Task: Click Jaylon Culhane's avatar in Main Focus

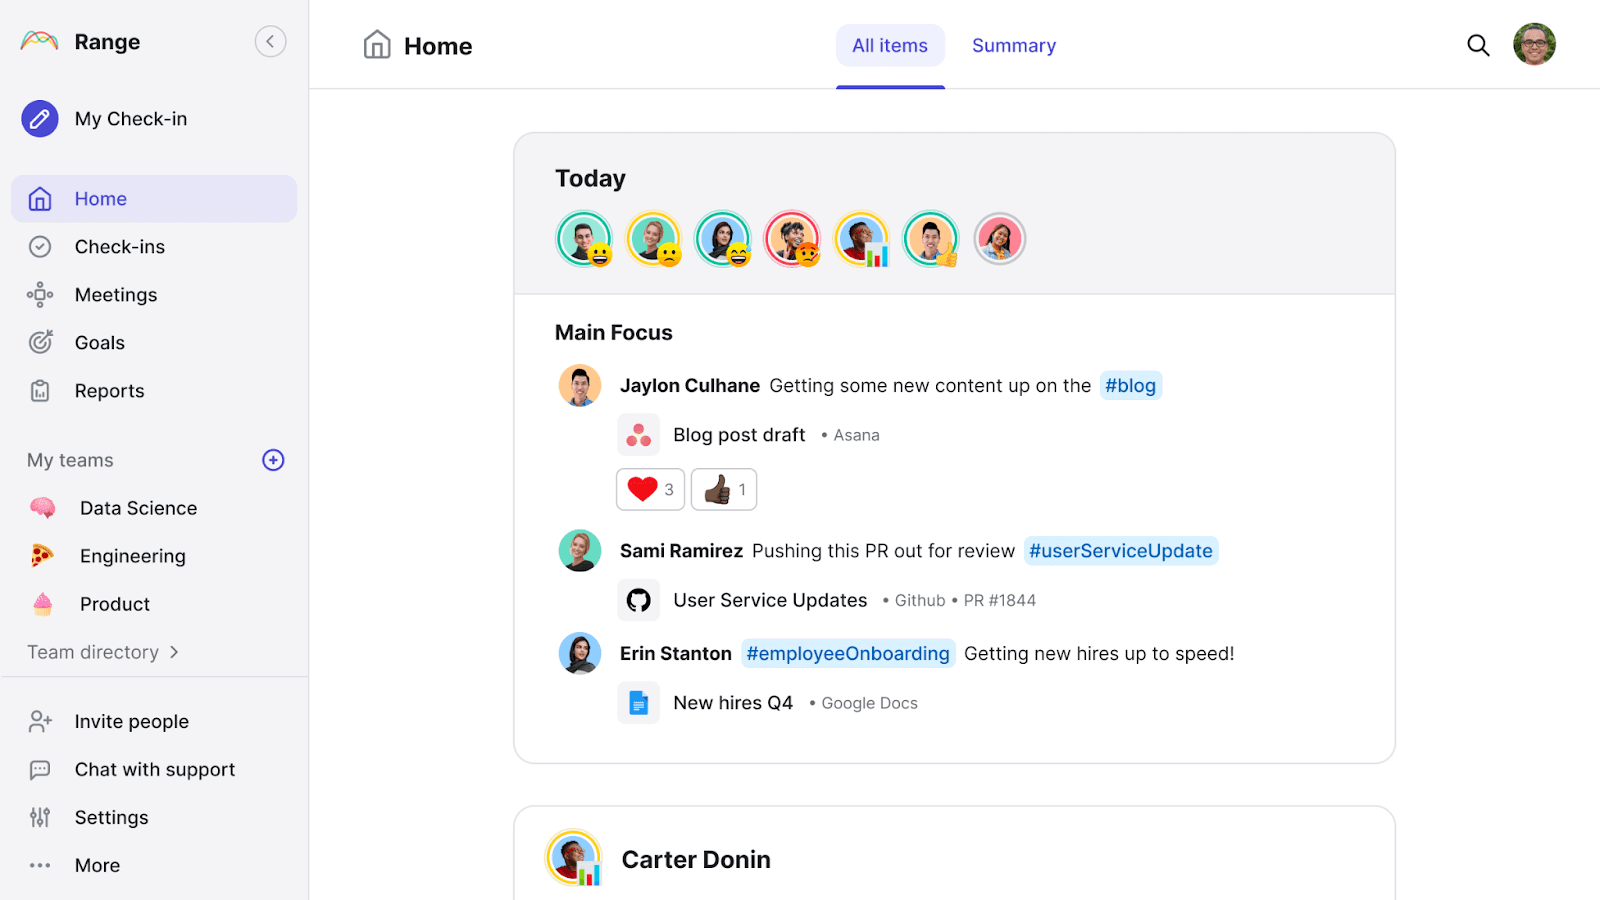Action: (x=580, y=386)
